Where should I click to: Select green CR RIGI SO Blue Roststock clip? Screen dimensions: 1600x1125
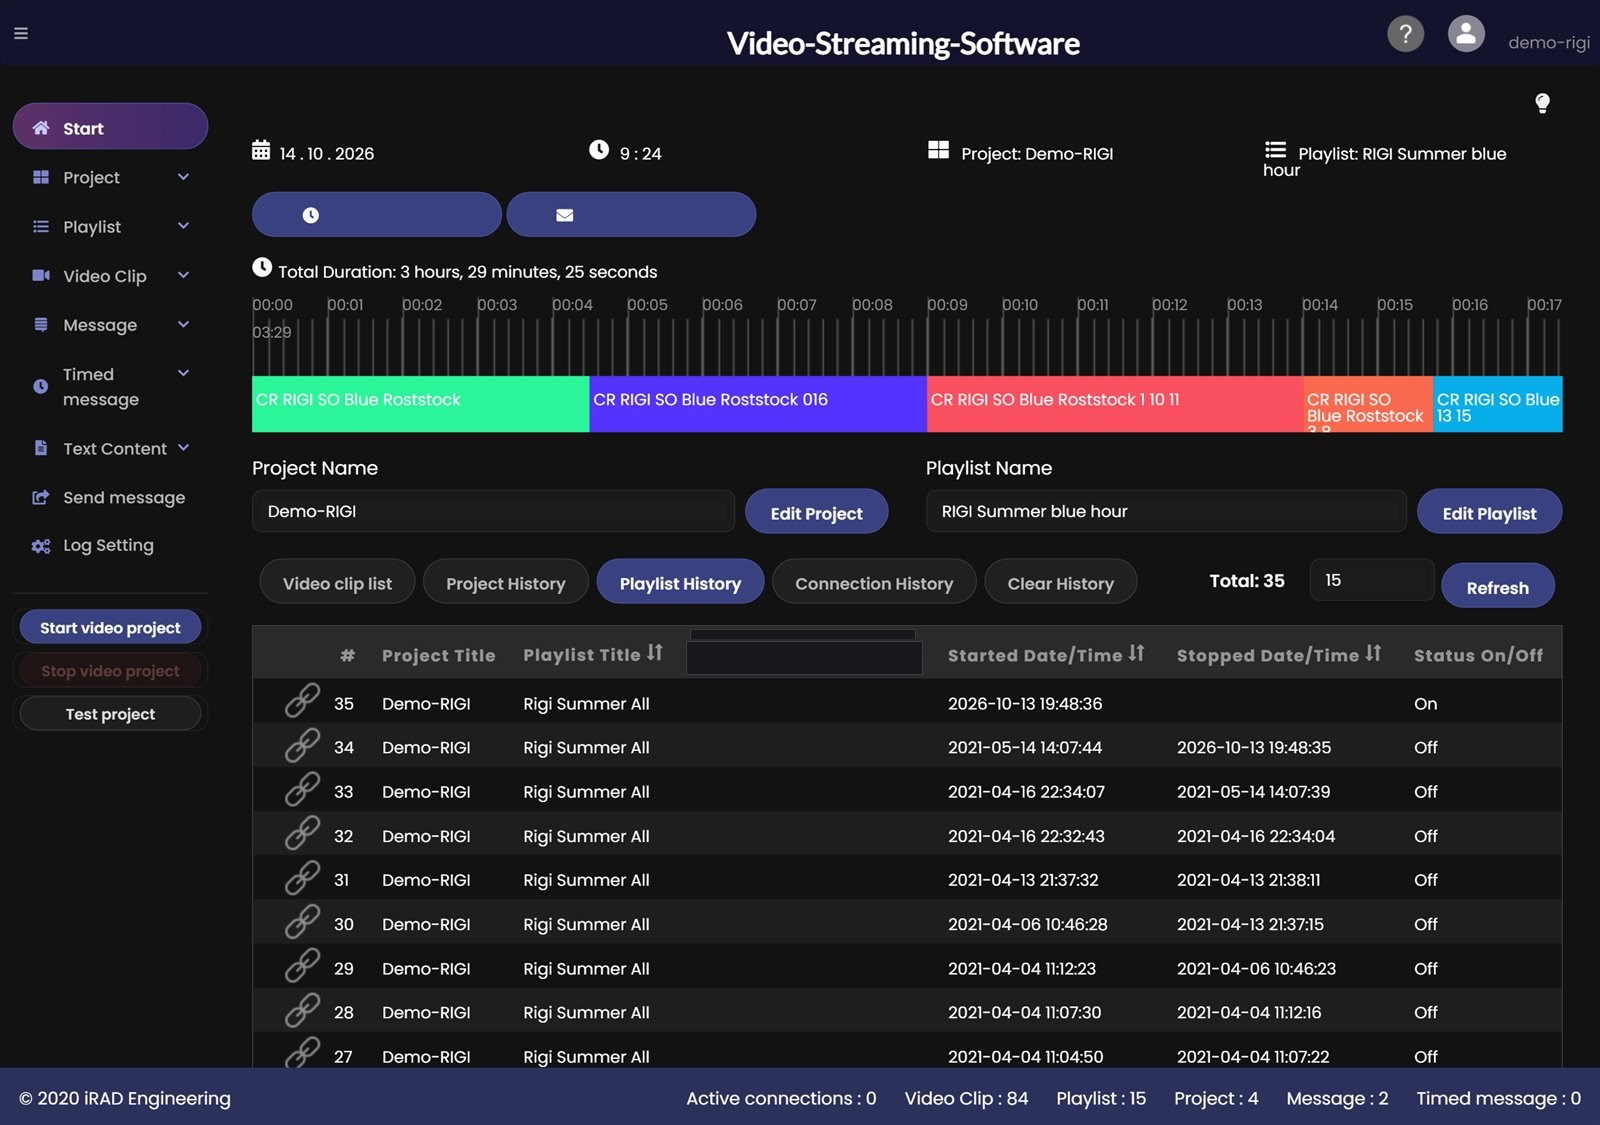click(421, 404)
